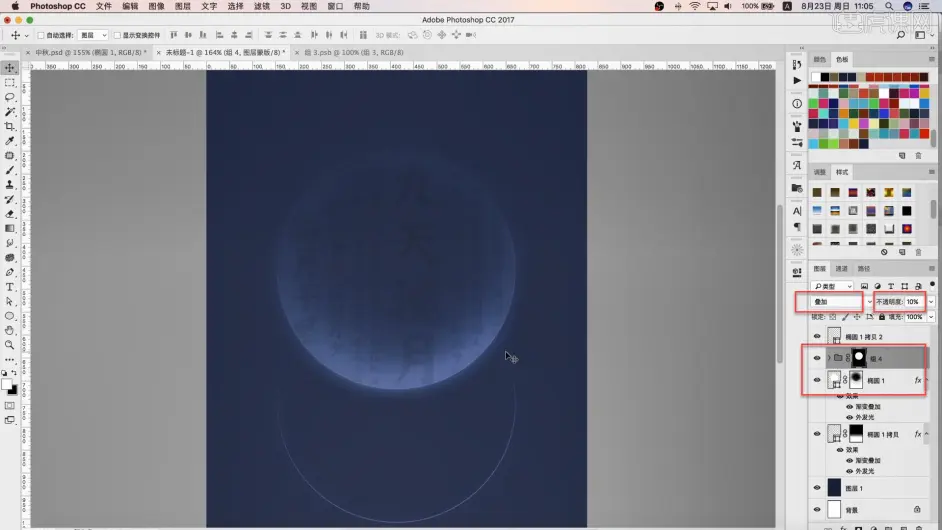Toggle Quick Mask mode icon
The image size is (942, 530).
click(x=10, y=406)
